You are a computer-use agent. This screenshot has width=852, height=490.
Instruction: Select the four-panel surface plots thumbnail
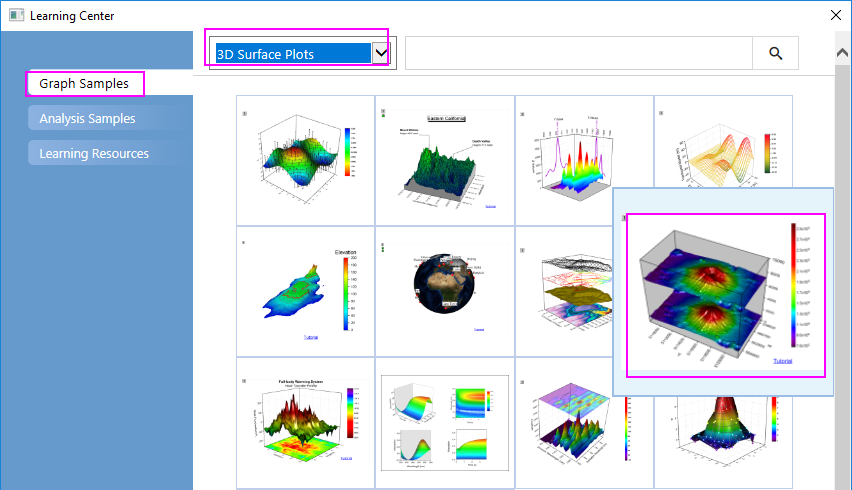(x=444, y=422)
